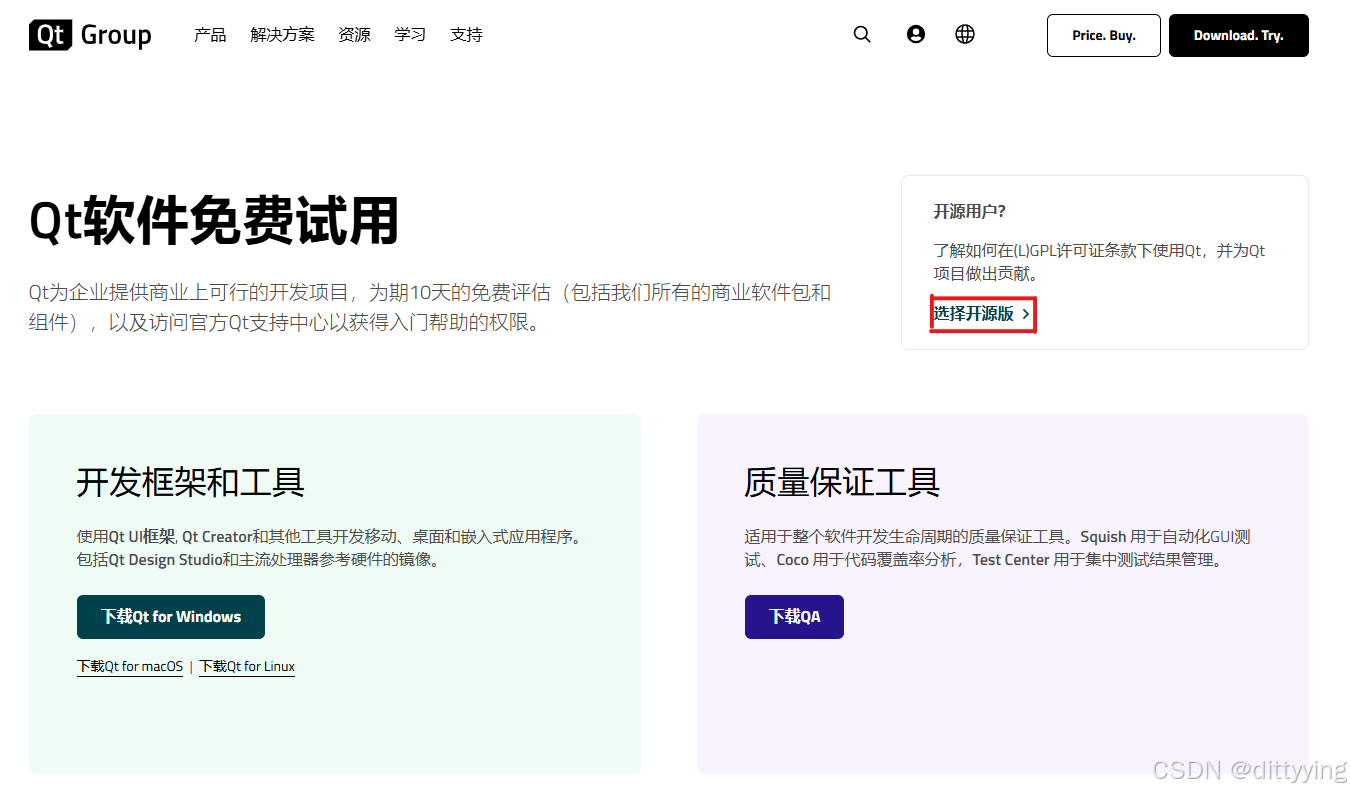Click the 下载QA button
Screen dimensions: 1351x793
(794, 617)
